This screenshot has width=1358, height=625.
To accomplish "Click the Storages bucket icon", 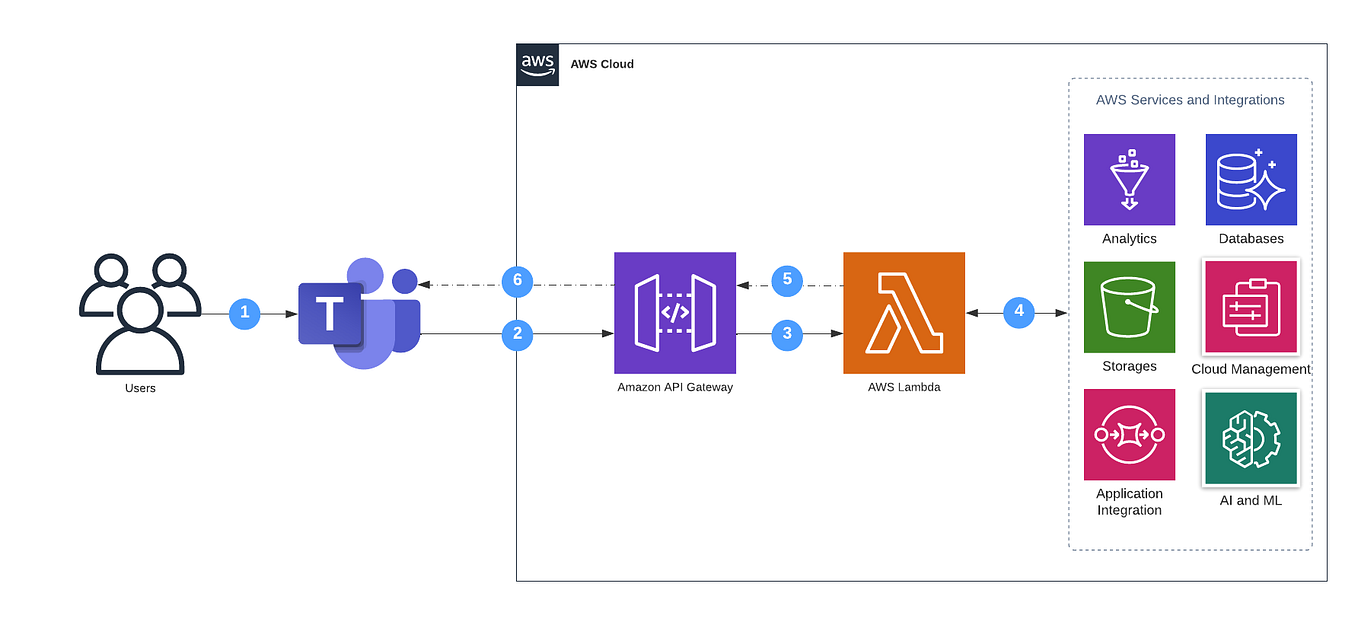I will (x=1129, y=307).
